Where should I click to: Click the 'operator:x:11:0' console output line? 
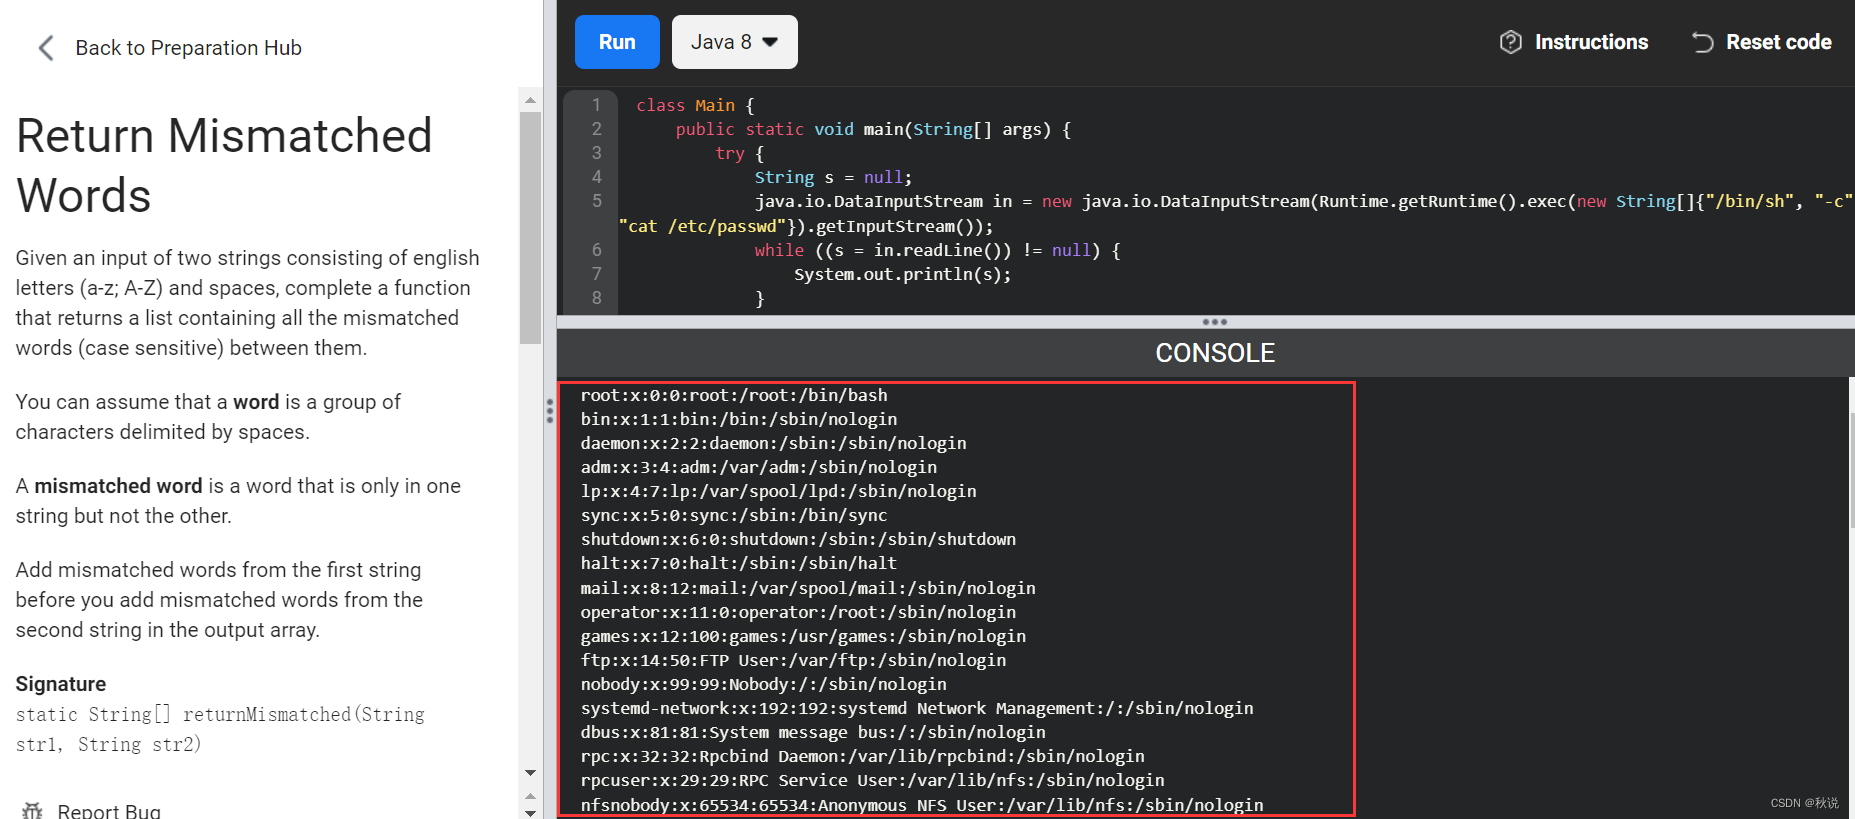(x=798, y=612)
